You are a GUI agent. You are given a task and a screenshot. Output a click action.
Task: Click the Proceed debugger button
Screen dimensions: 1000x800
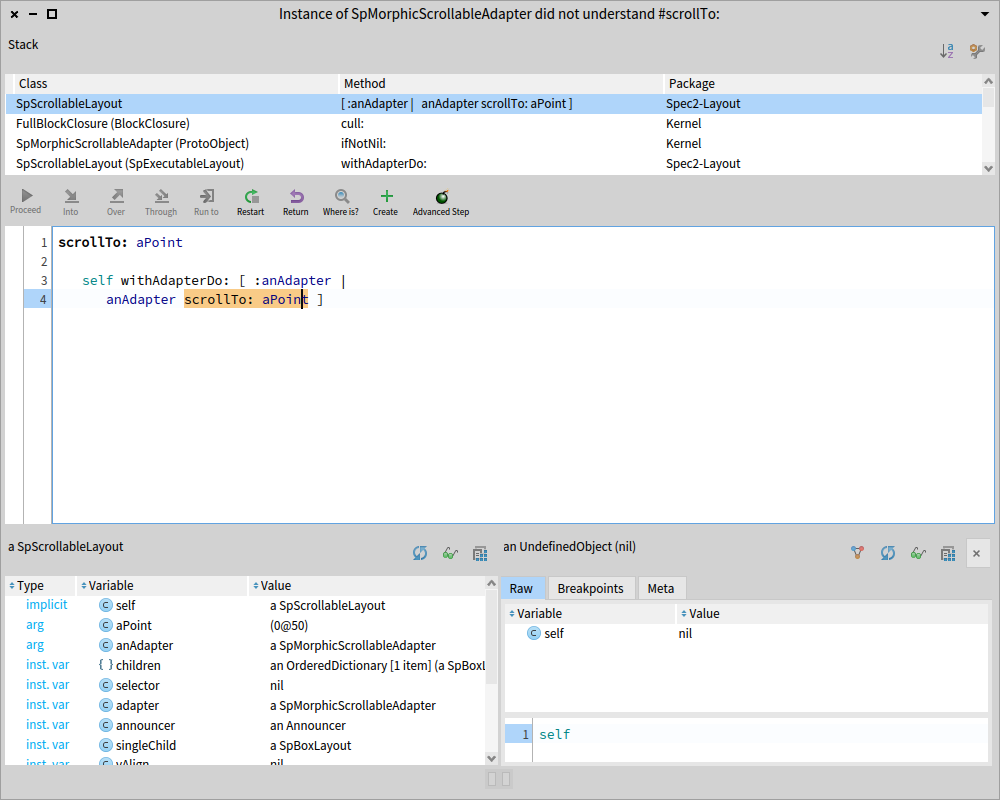click(26, 202)
